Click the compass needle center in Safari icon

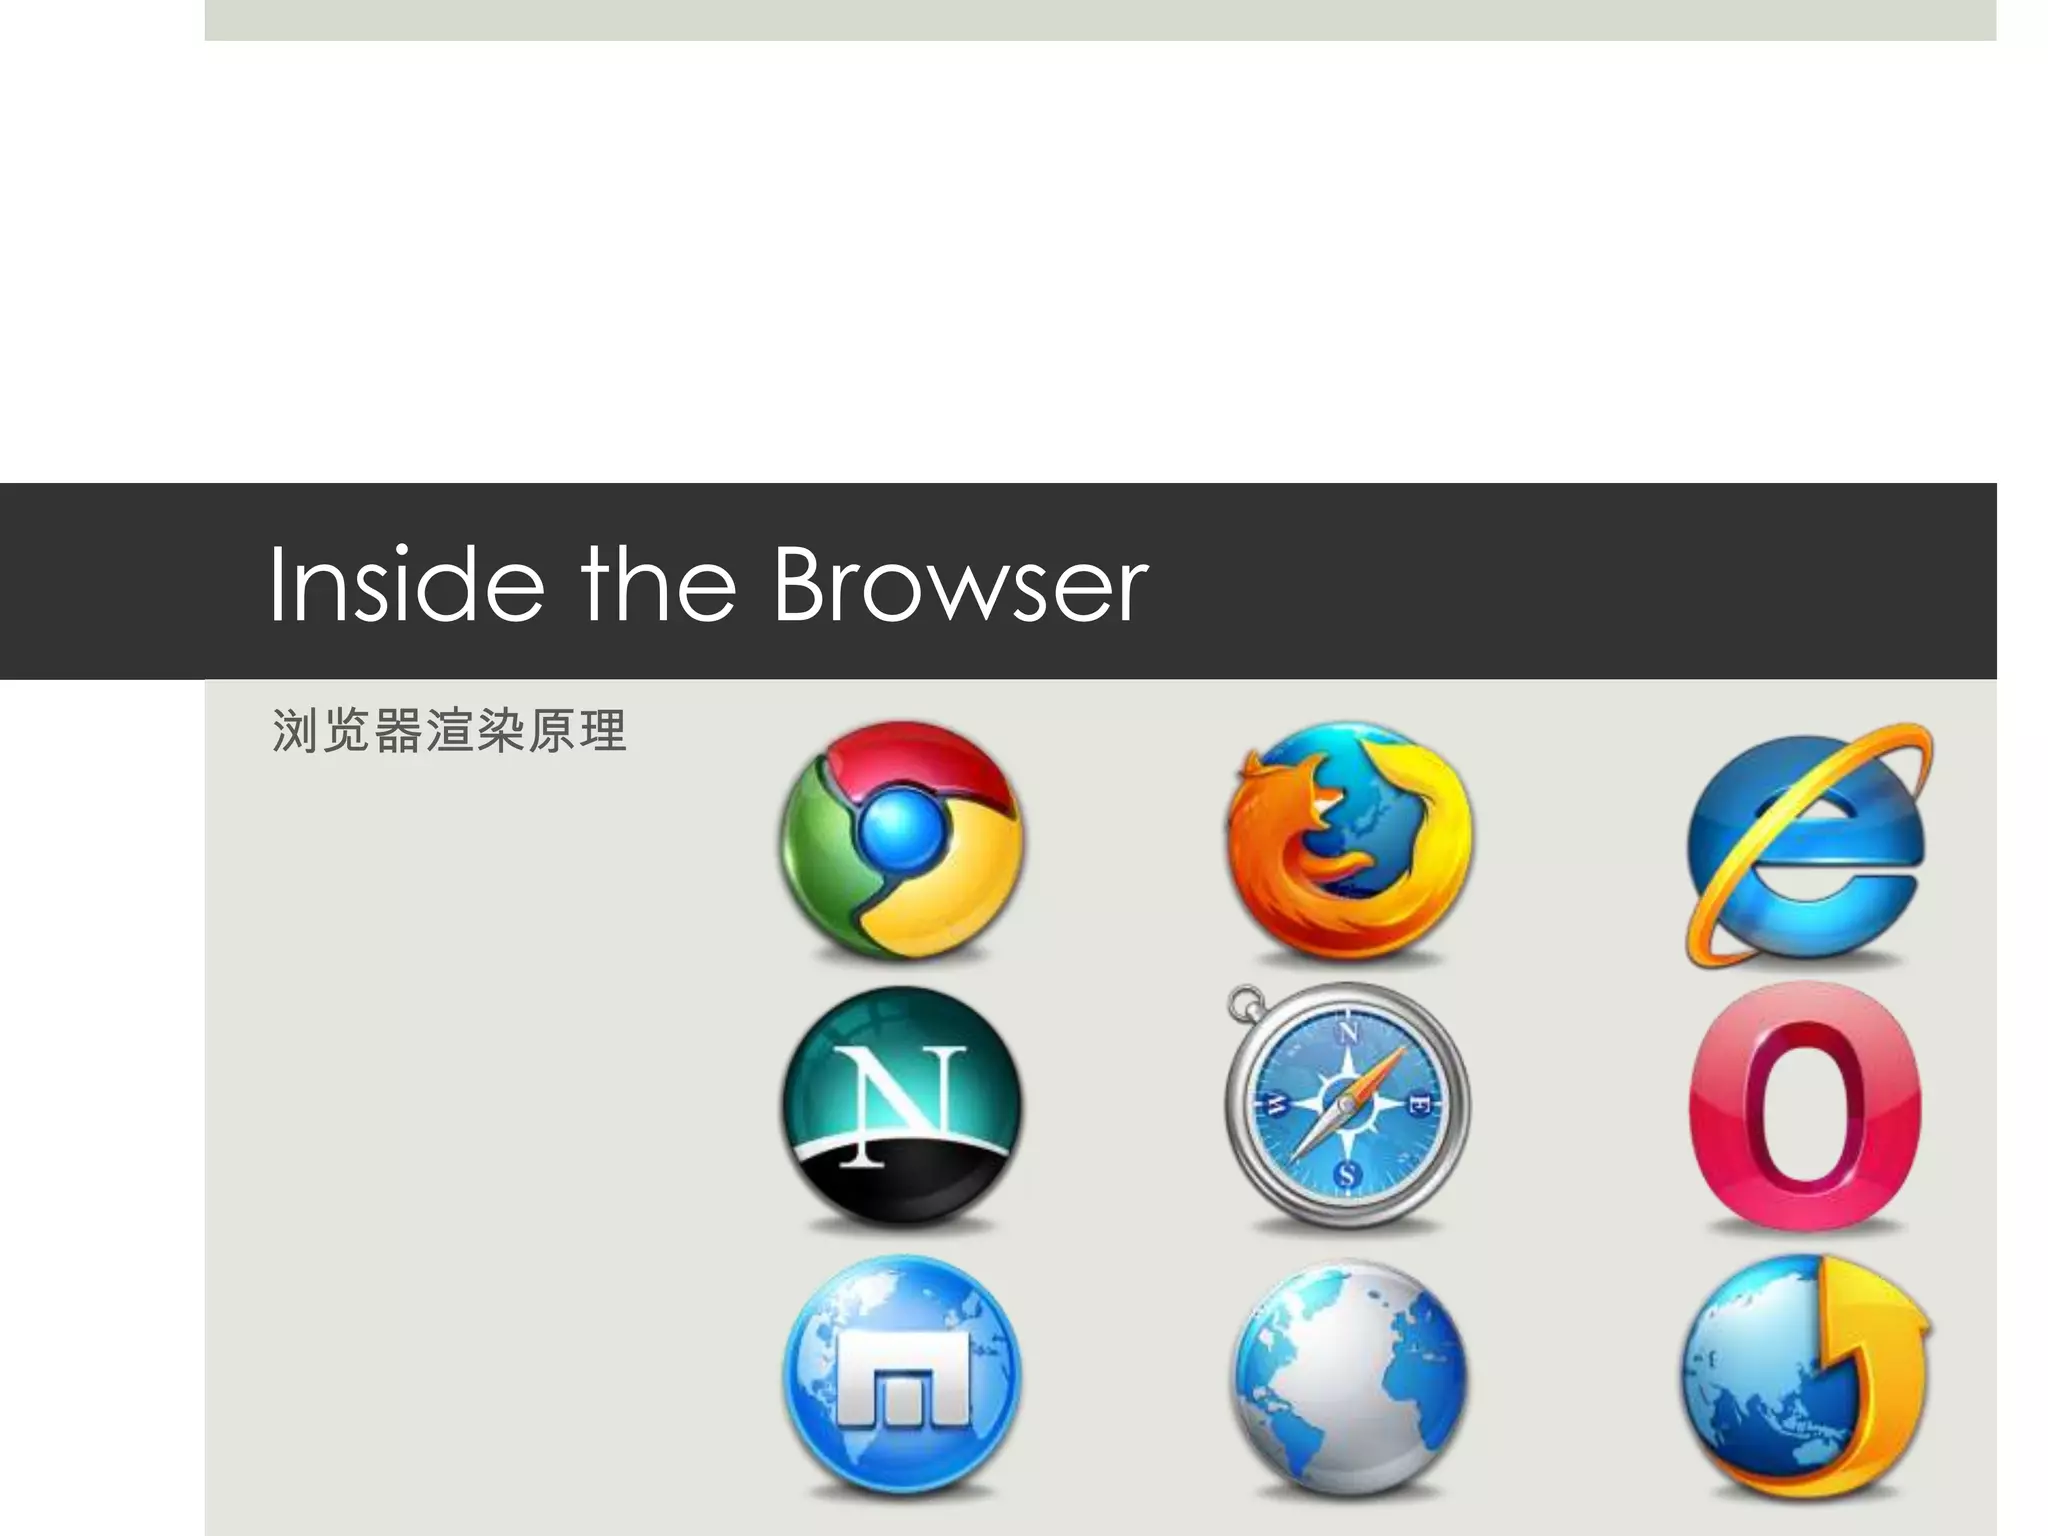coord(1347,1105)
